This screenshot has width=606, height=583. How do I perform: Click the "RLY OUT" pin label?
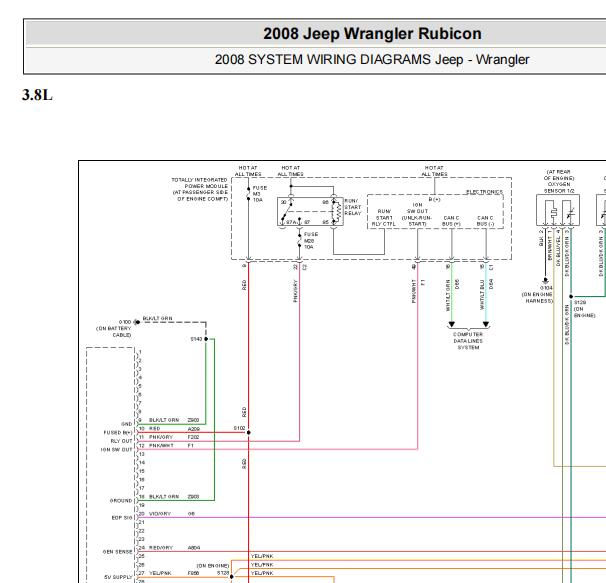[121, 441]
